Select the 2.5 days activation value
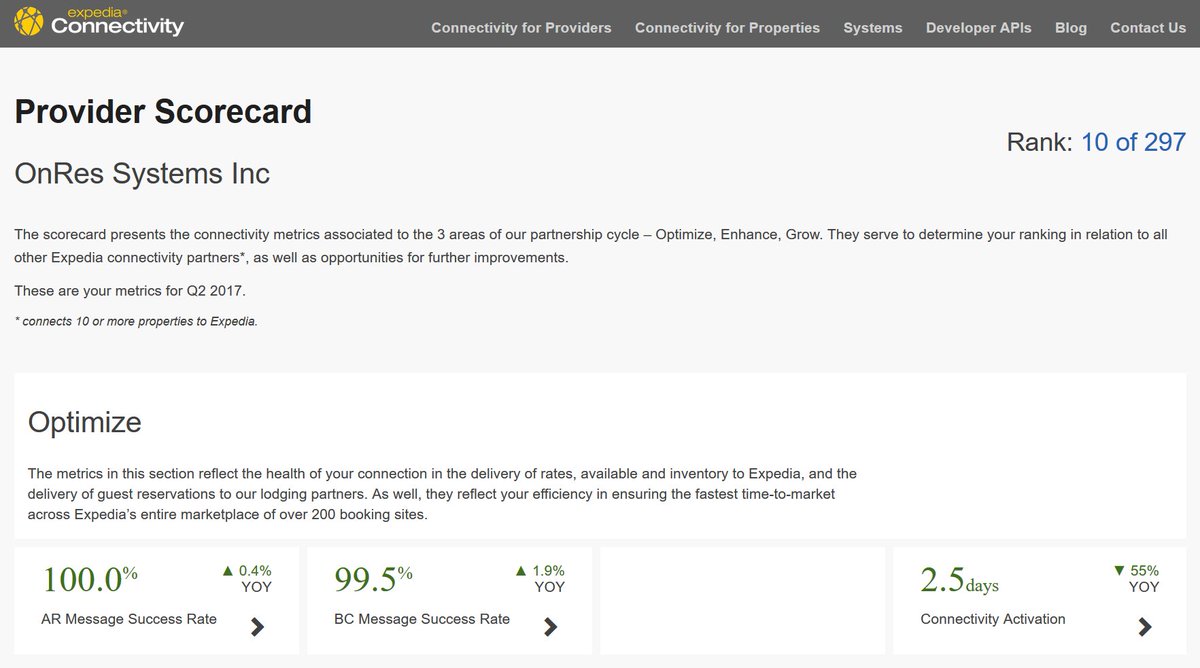This screenshot has height=668, width=1200. coord(960,580)
